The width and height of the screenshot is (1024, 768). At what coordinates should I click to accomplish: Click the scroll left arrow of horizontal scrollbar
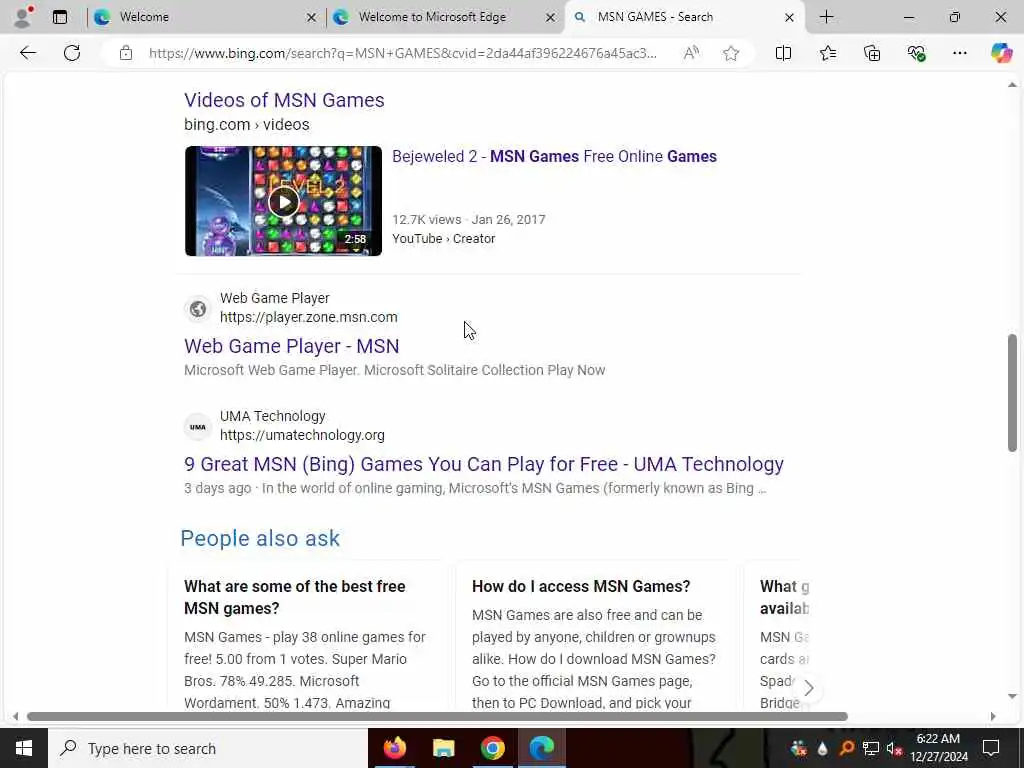15,716
